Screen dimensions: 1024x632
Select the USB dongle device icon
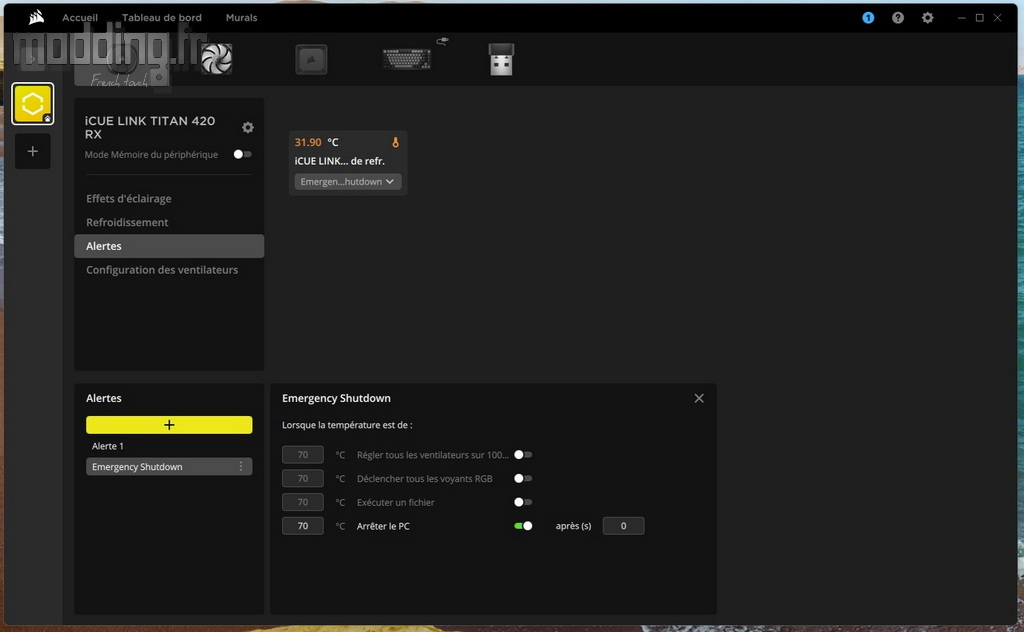pos(502,59)
